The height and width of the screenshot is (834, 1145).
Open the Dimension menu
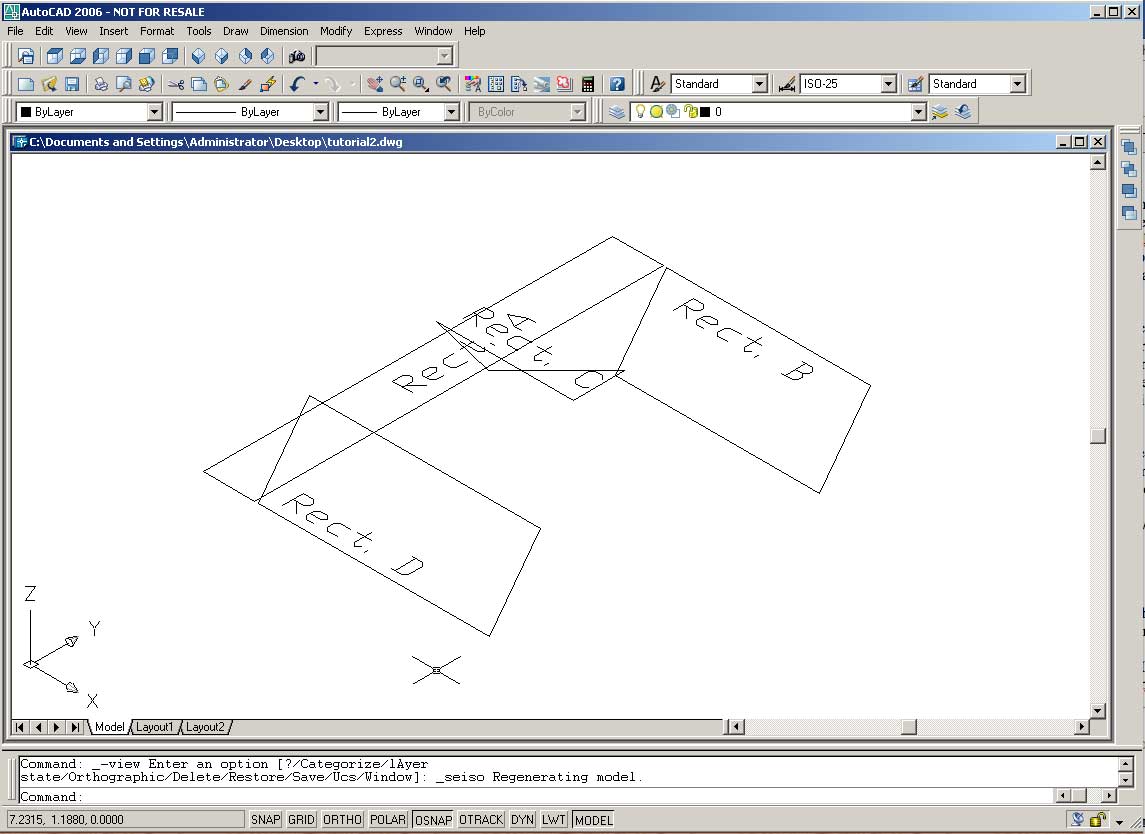point(284,31)
